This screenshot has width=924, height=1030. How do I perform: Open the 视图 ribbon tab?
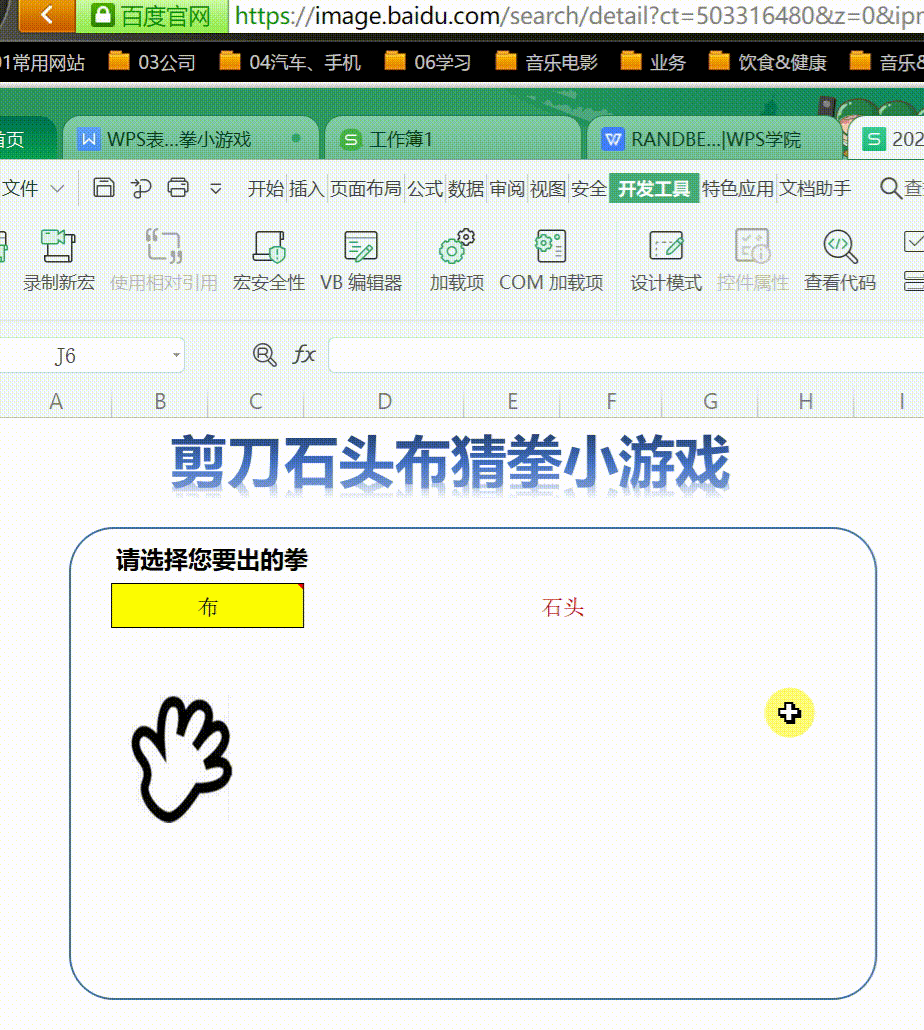548,189
